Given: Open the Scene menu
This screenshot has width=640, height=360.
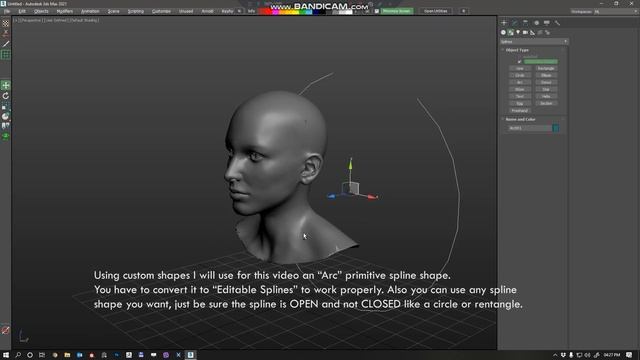Looking at the screenshot, I should click(113, 11).
